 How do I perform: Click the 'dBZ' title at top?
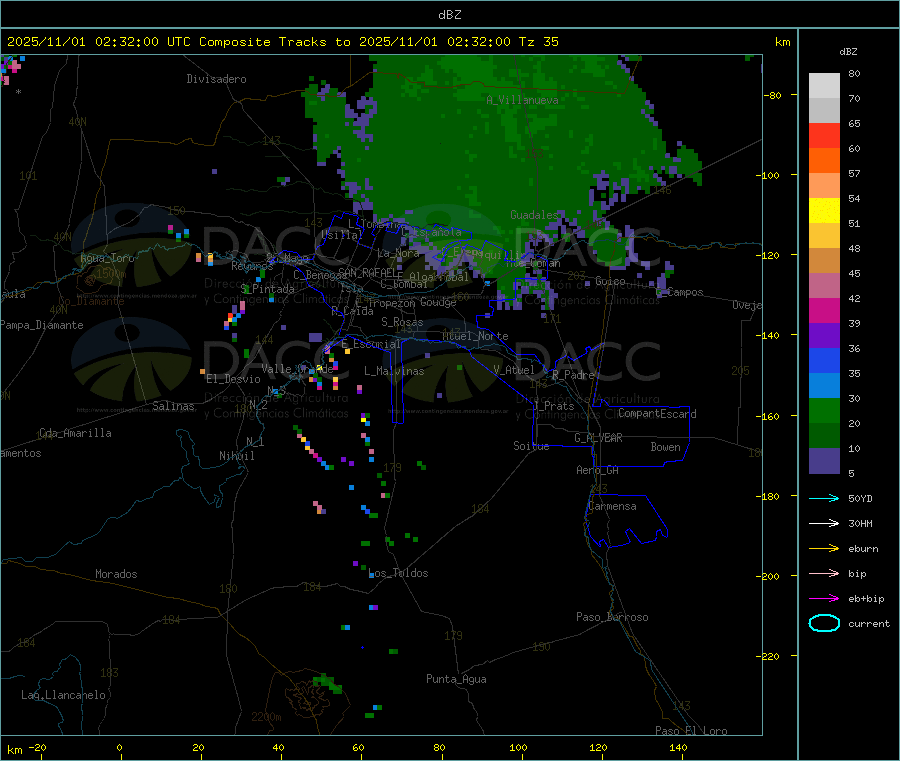point(449,15)
